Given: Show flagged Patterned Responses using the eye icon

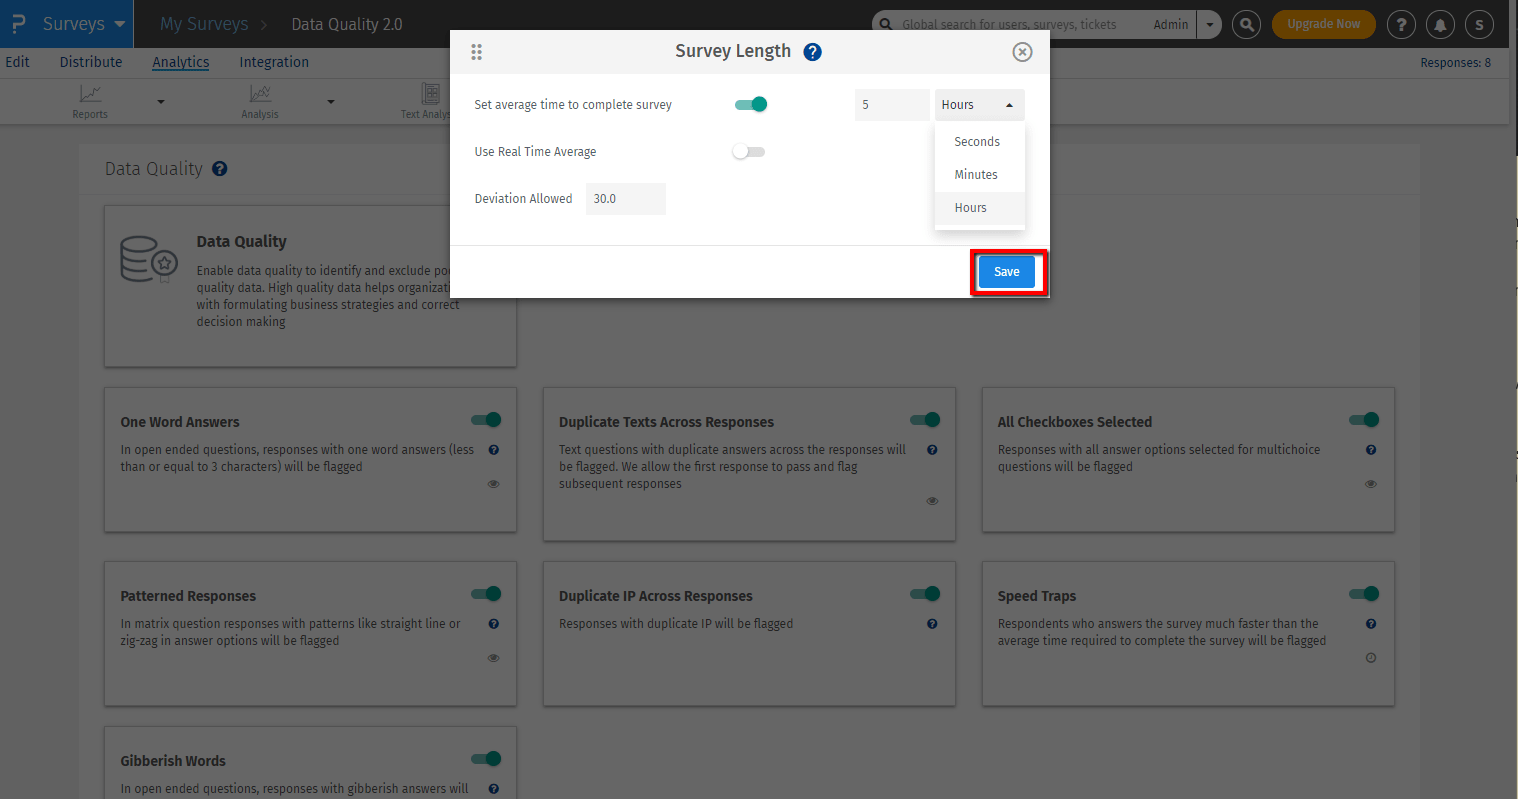Looking at the screenshot, I should click(x=493, y=657).
